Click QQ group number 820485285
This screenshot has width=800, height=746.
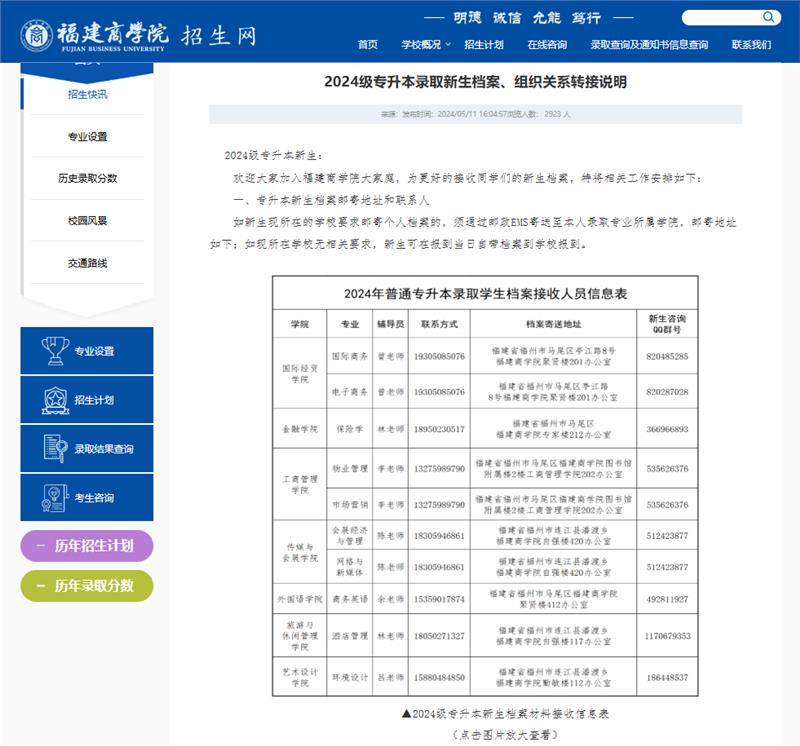[x=667, y=356]
